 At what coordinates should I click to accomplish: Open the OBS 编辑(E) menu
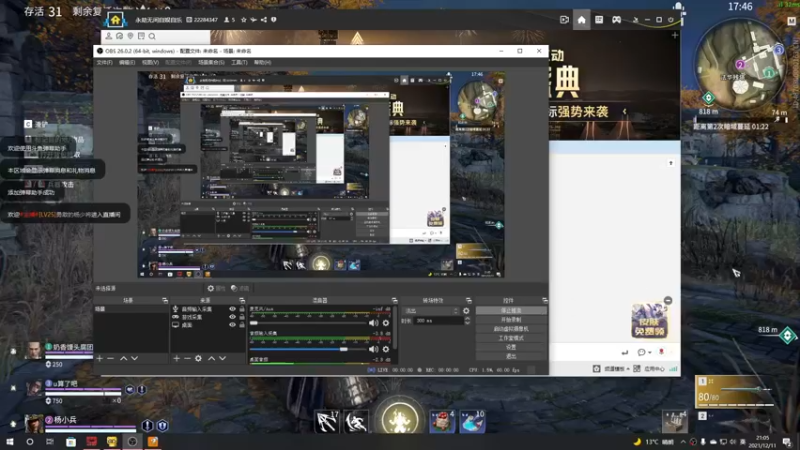[x=127, y=62]
